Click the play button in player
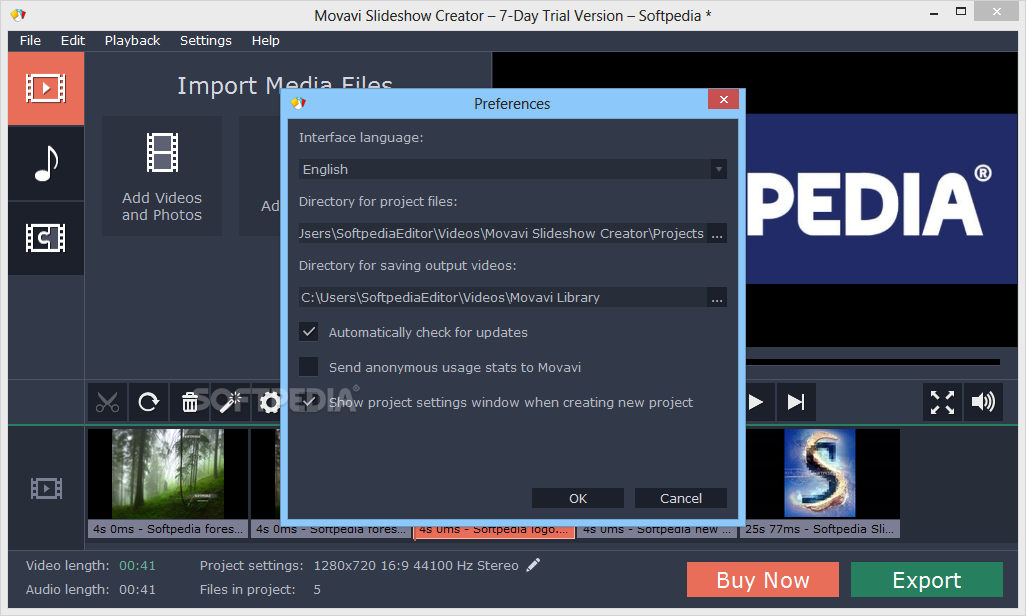 [x=756, y=402]
